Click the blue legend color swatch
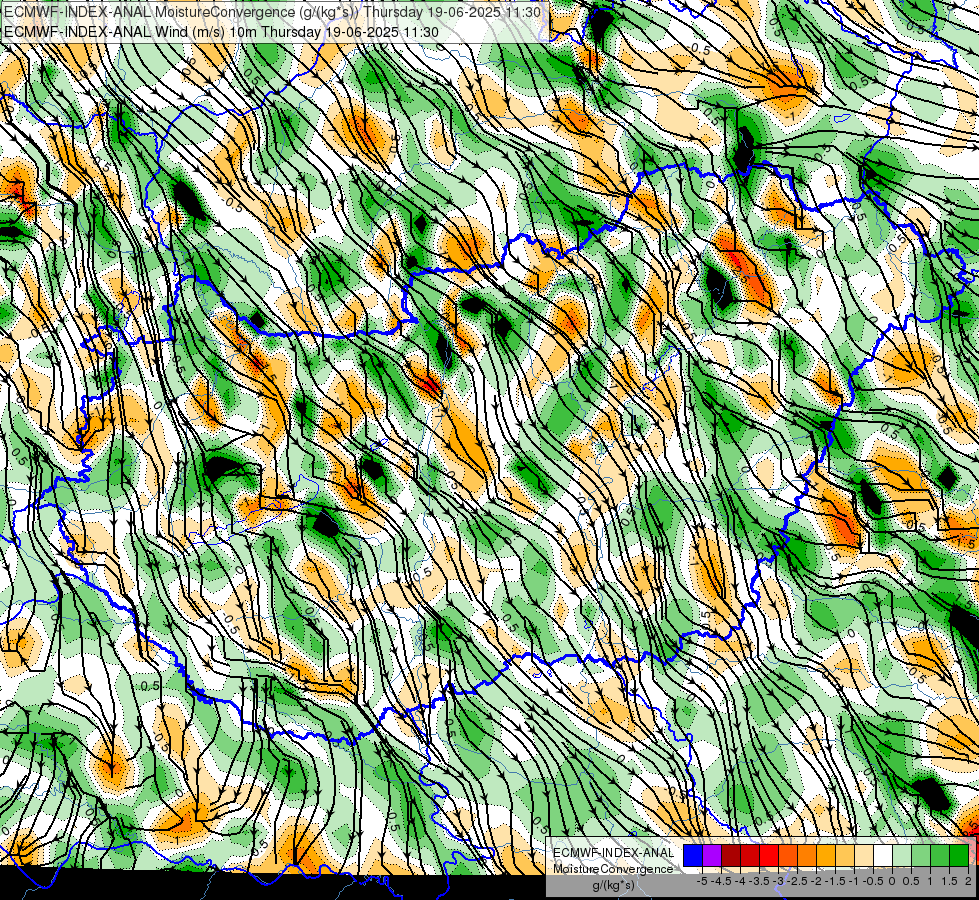Screen dimensions: 979x900 click(x=693, y=855)
